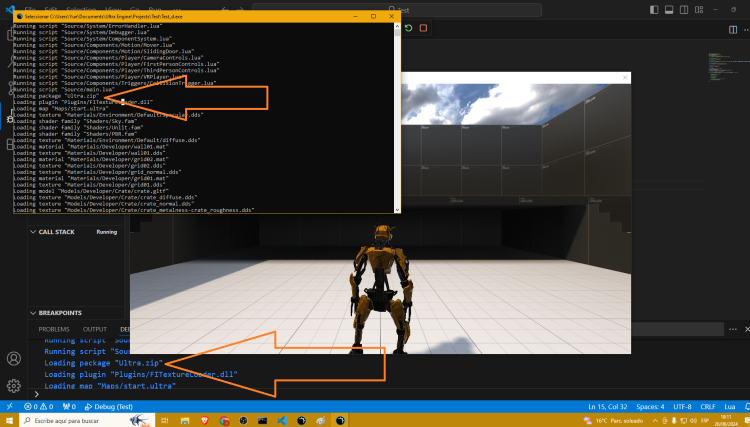Click Debug (Test) launch configuration in status bar
This screenshot has height=427, width=750.
point(107,407)
